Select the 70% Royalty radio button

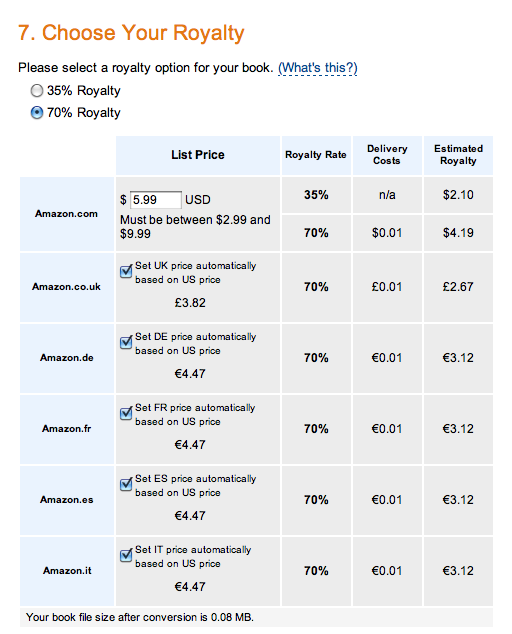coord(37,112)
